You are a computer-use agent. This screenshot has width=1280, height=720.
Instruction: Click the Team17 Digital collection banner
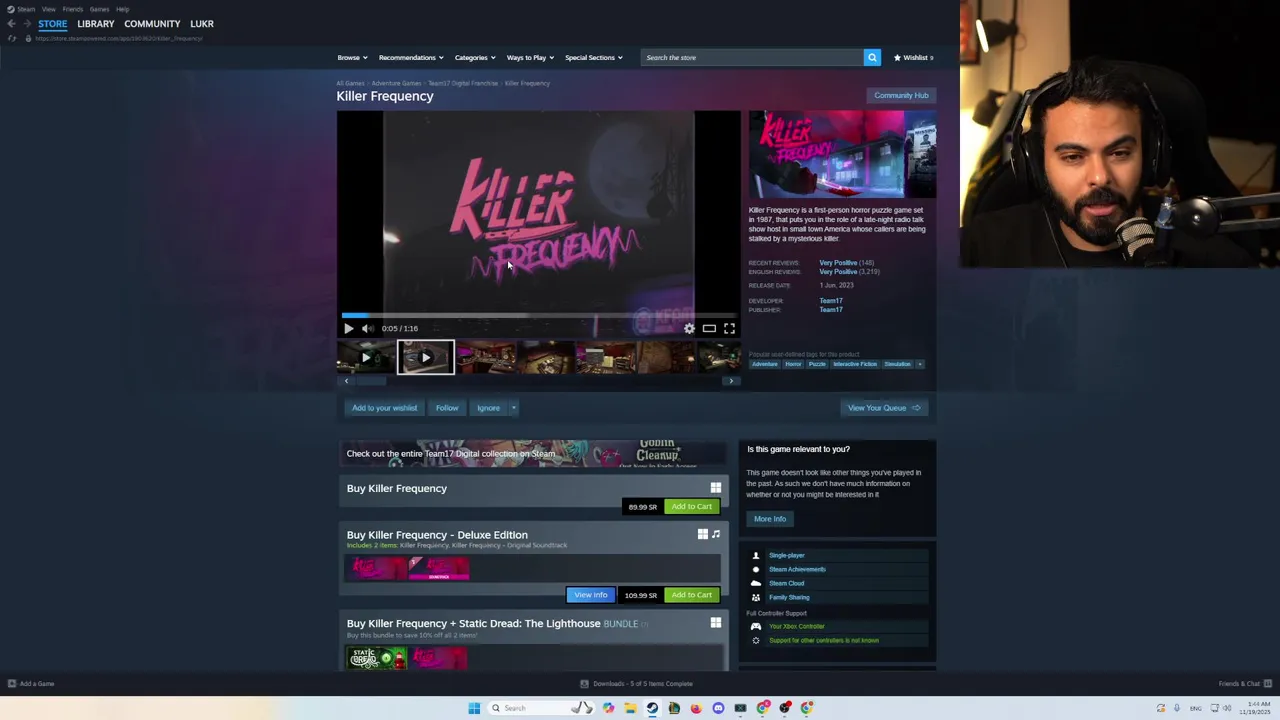click(533, 453)
